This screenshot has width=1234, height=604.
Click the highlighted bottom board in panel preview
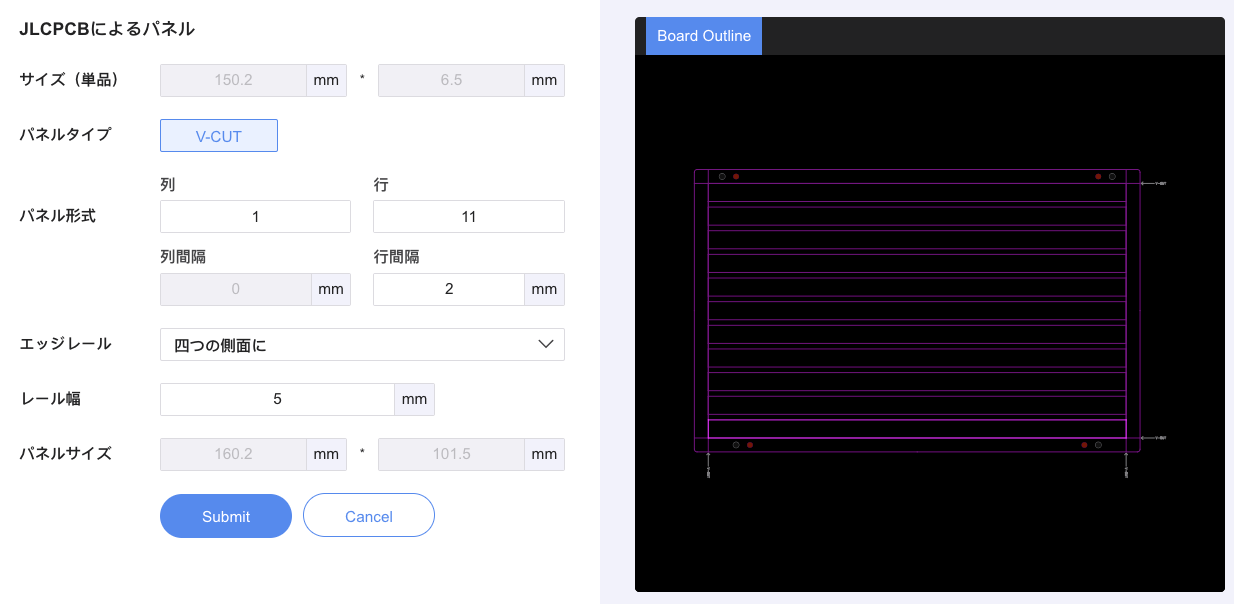point(917,429)
